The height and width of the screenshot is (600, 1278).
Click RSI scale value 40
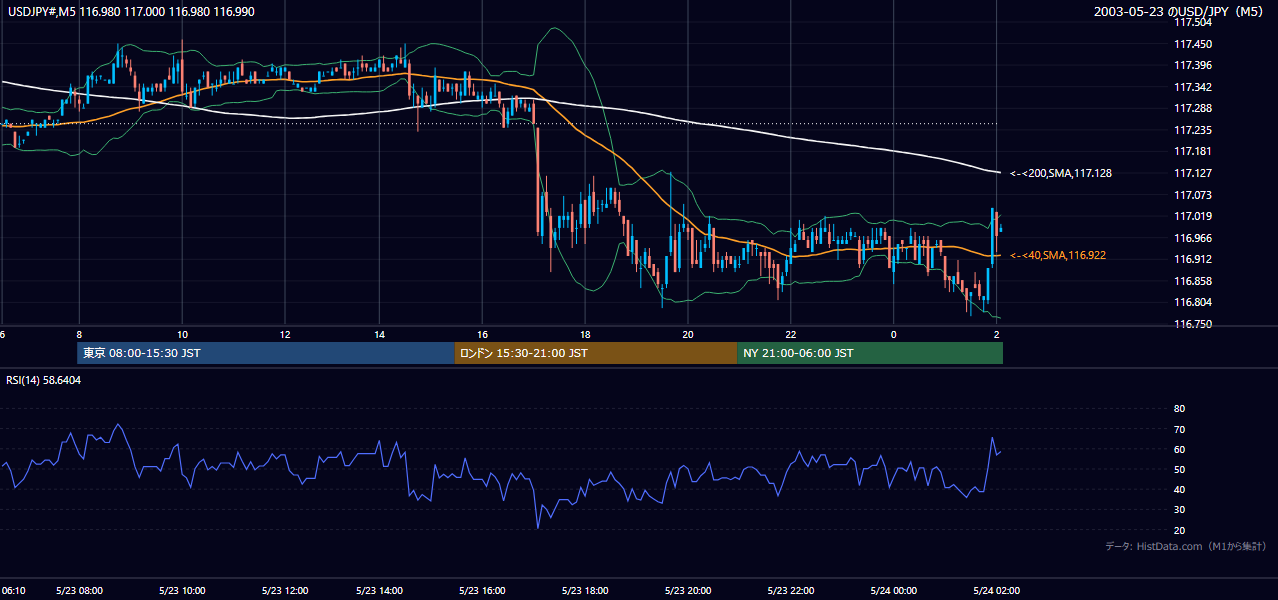(1179, 489)
